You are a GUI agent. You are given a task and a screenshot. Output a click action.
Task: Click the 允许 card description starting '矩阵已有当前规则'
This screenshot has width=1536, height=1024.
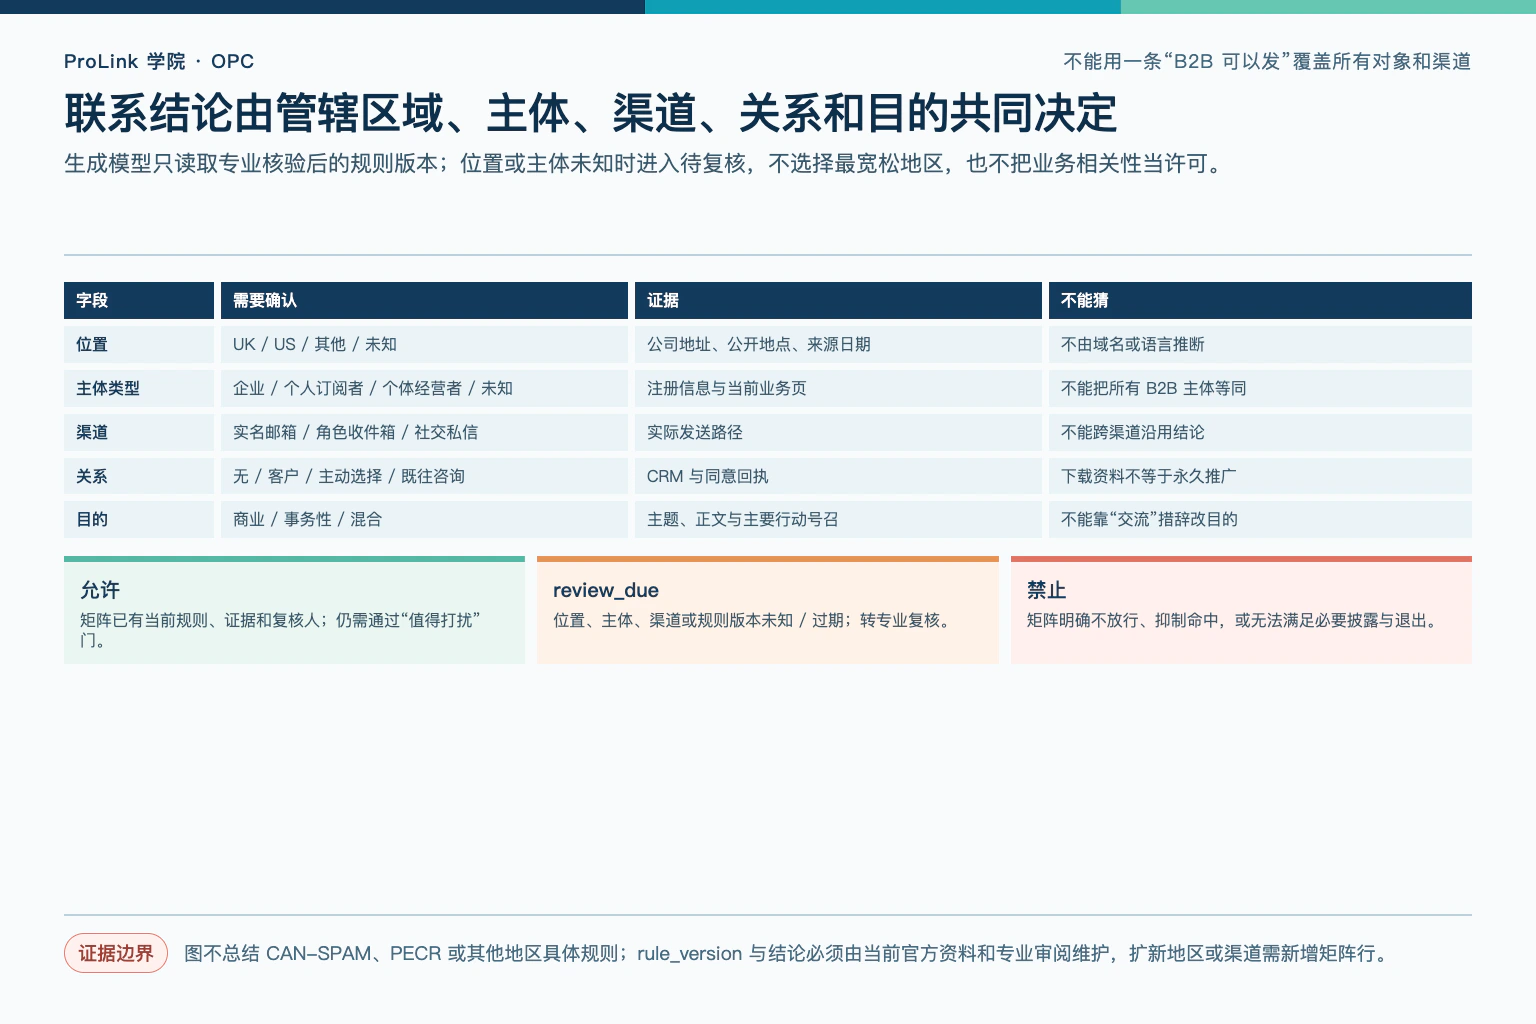(280, 630)
